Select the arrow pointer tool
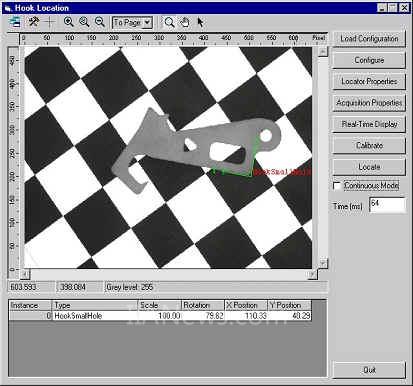413x386 pixels. 200,22
